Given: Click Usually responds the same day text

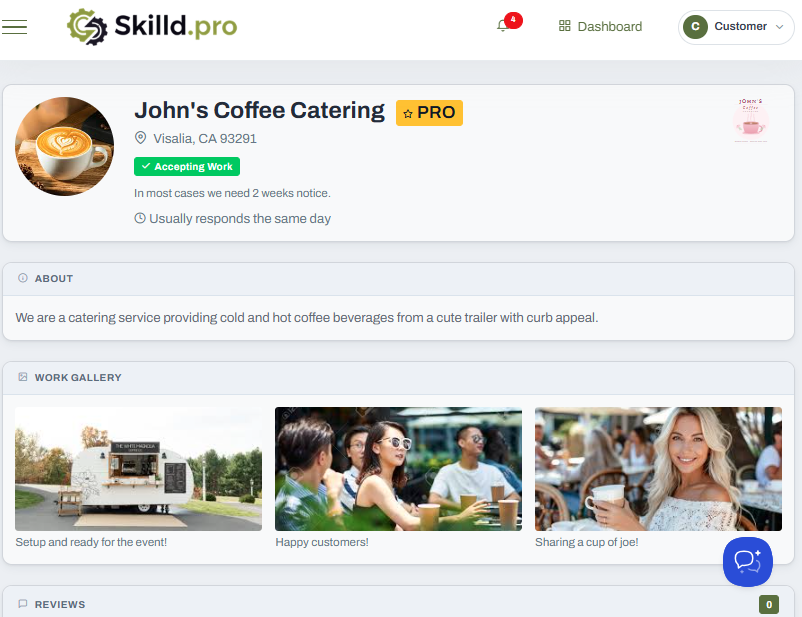Looking at the screenshot, I should pos(240,219).
